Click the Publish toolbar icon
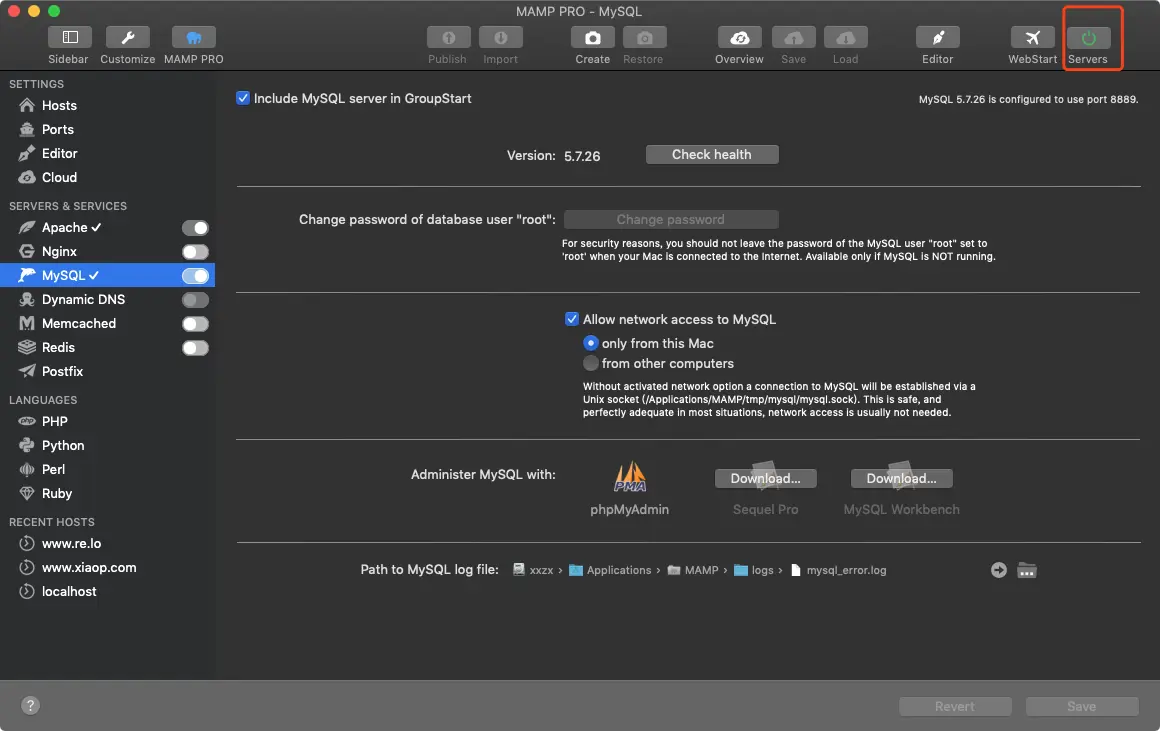The height and width of the screenshot is (731, 1160). 448,37
